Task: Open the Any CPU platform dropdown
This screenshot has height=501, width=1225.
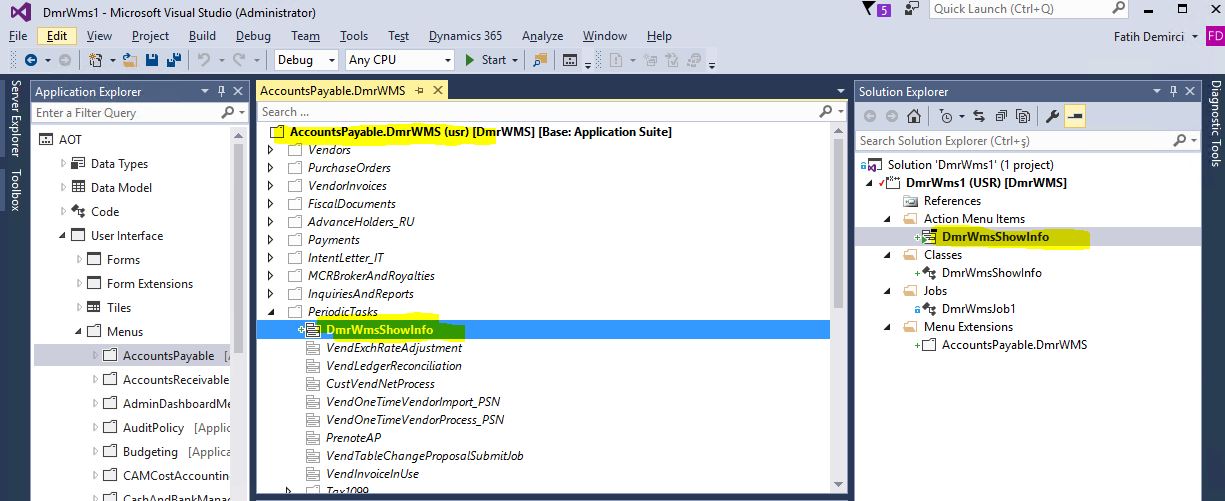Action: pos(399,60)
